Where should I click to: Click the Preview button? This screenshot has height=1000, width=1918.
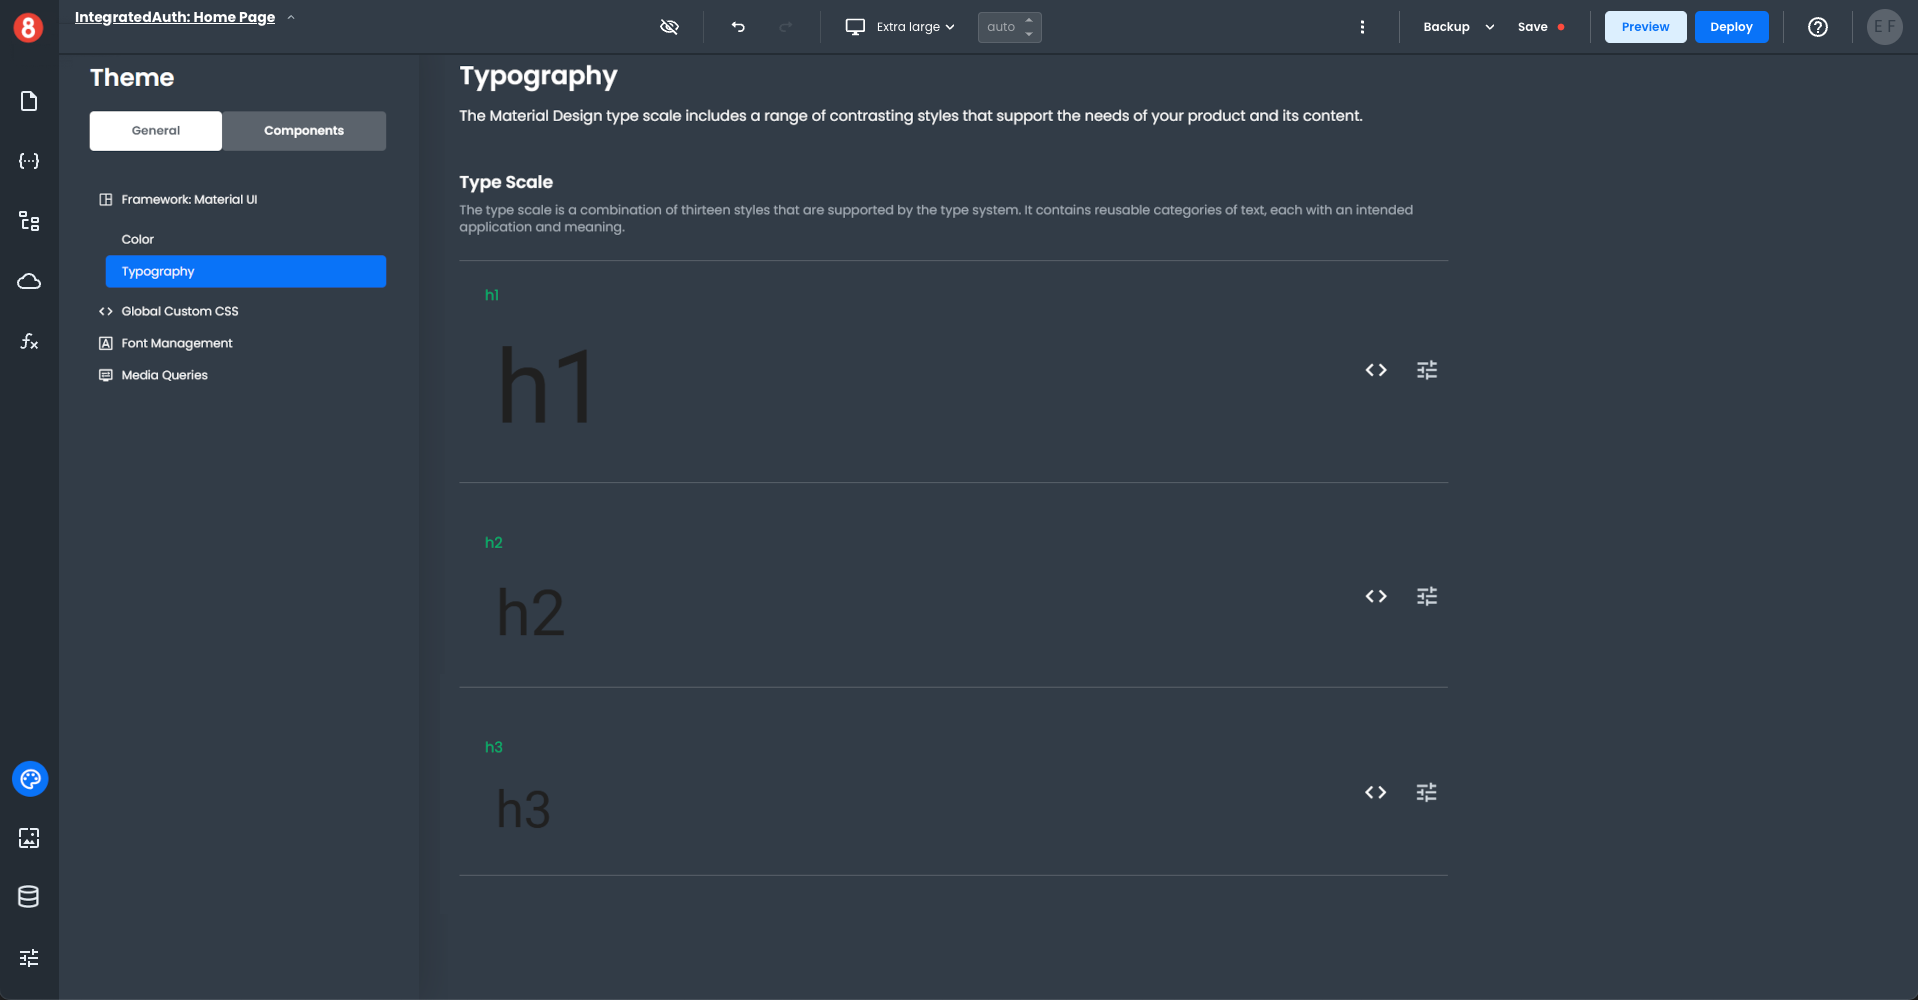[x=1645, y=27]
